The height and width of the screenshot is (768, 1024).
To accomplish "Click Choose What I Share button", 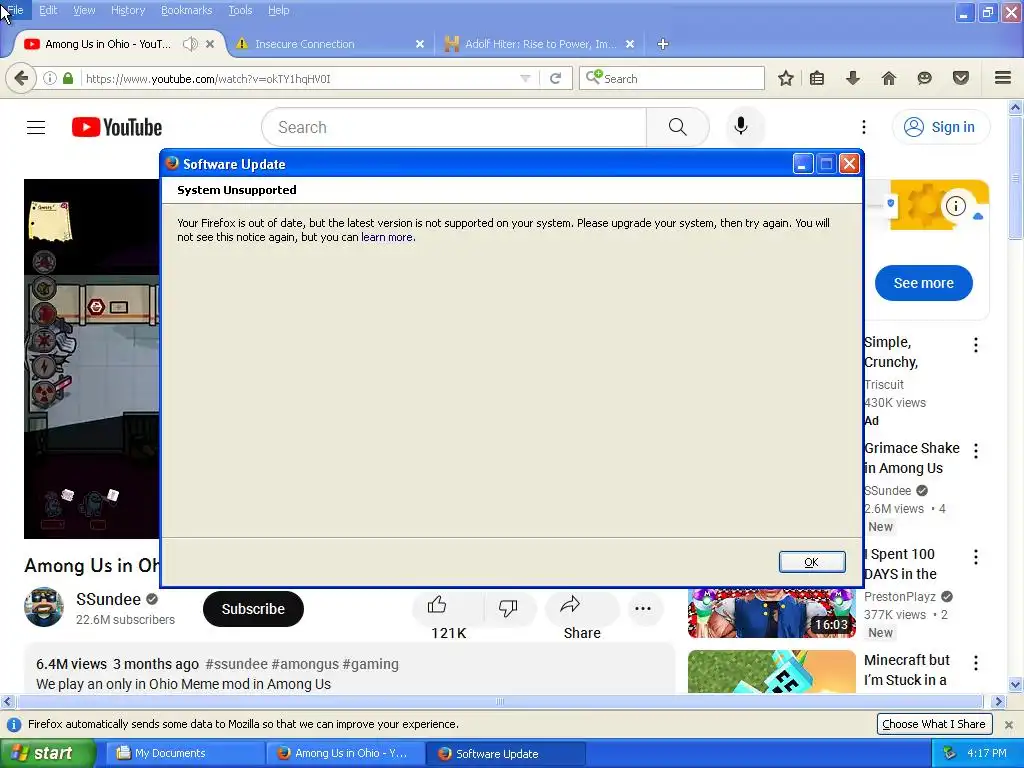I will [x=934, y=724].
